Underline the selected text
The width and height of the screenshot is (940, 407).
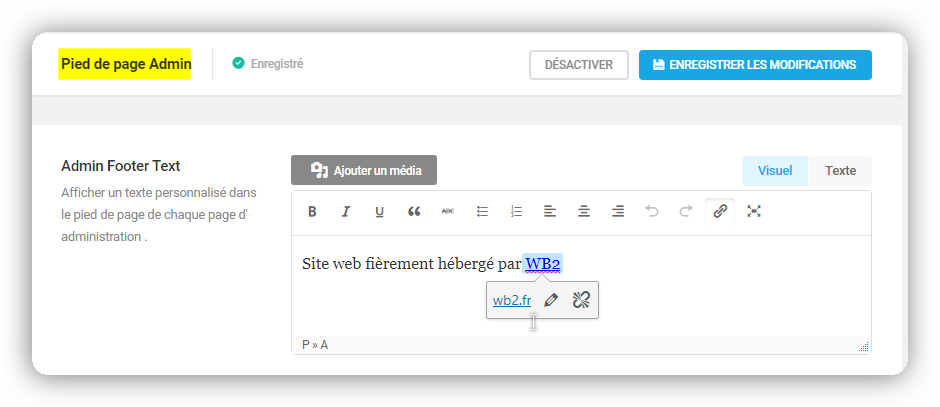point(379,212)
